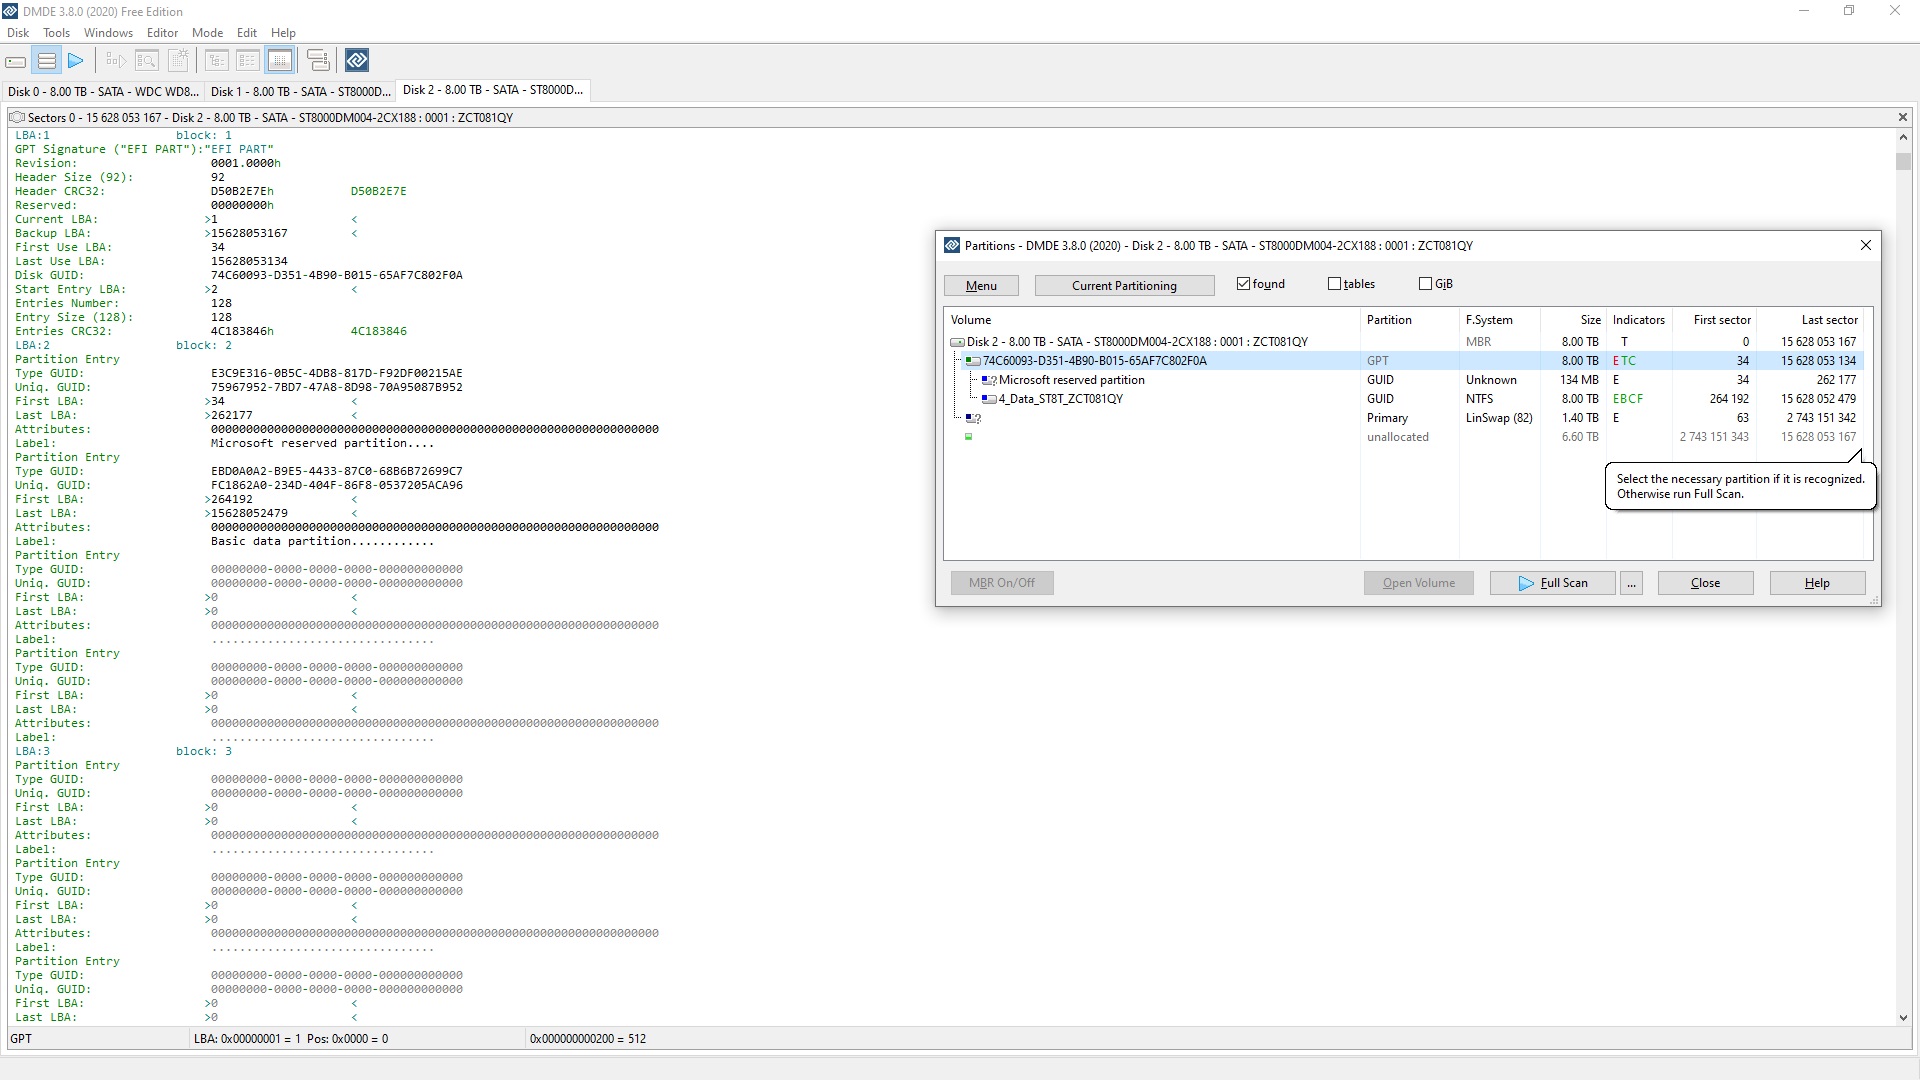This screenshot has height=1080, width=1920.
Task: Click the DMDE icon in Partitions dialog title
Action: pyautogui.click(x=952, y=245)
